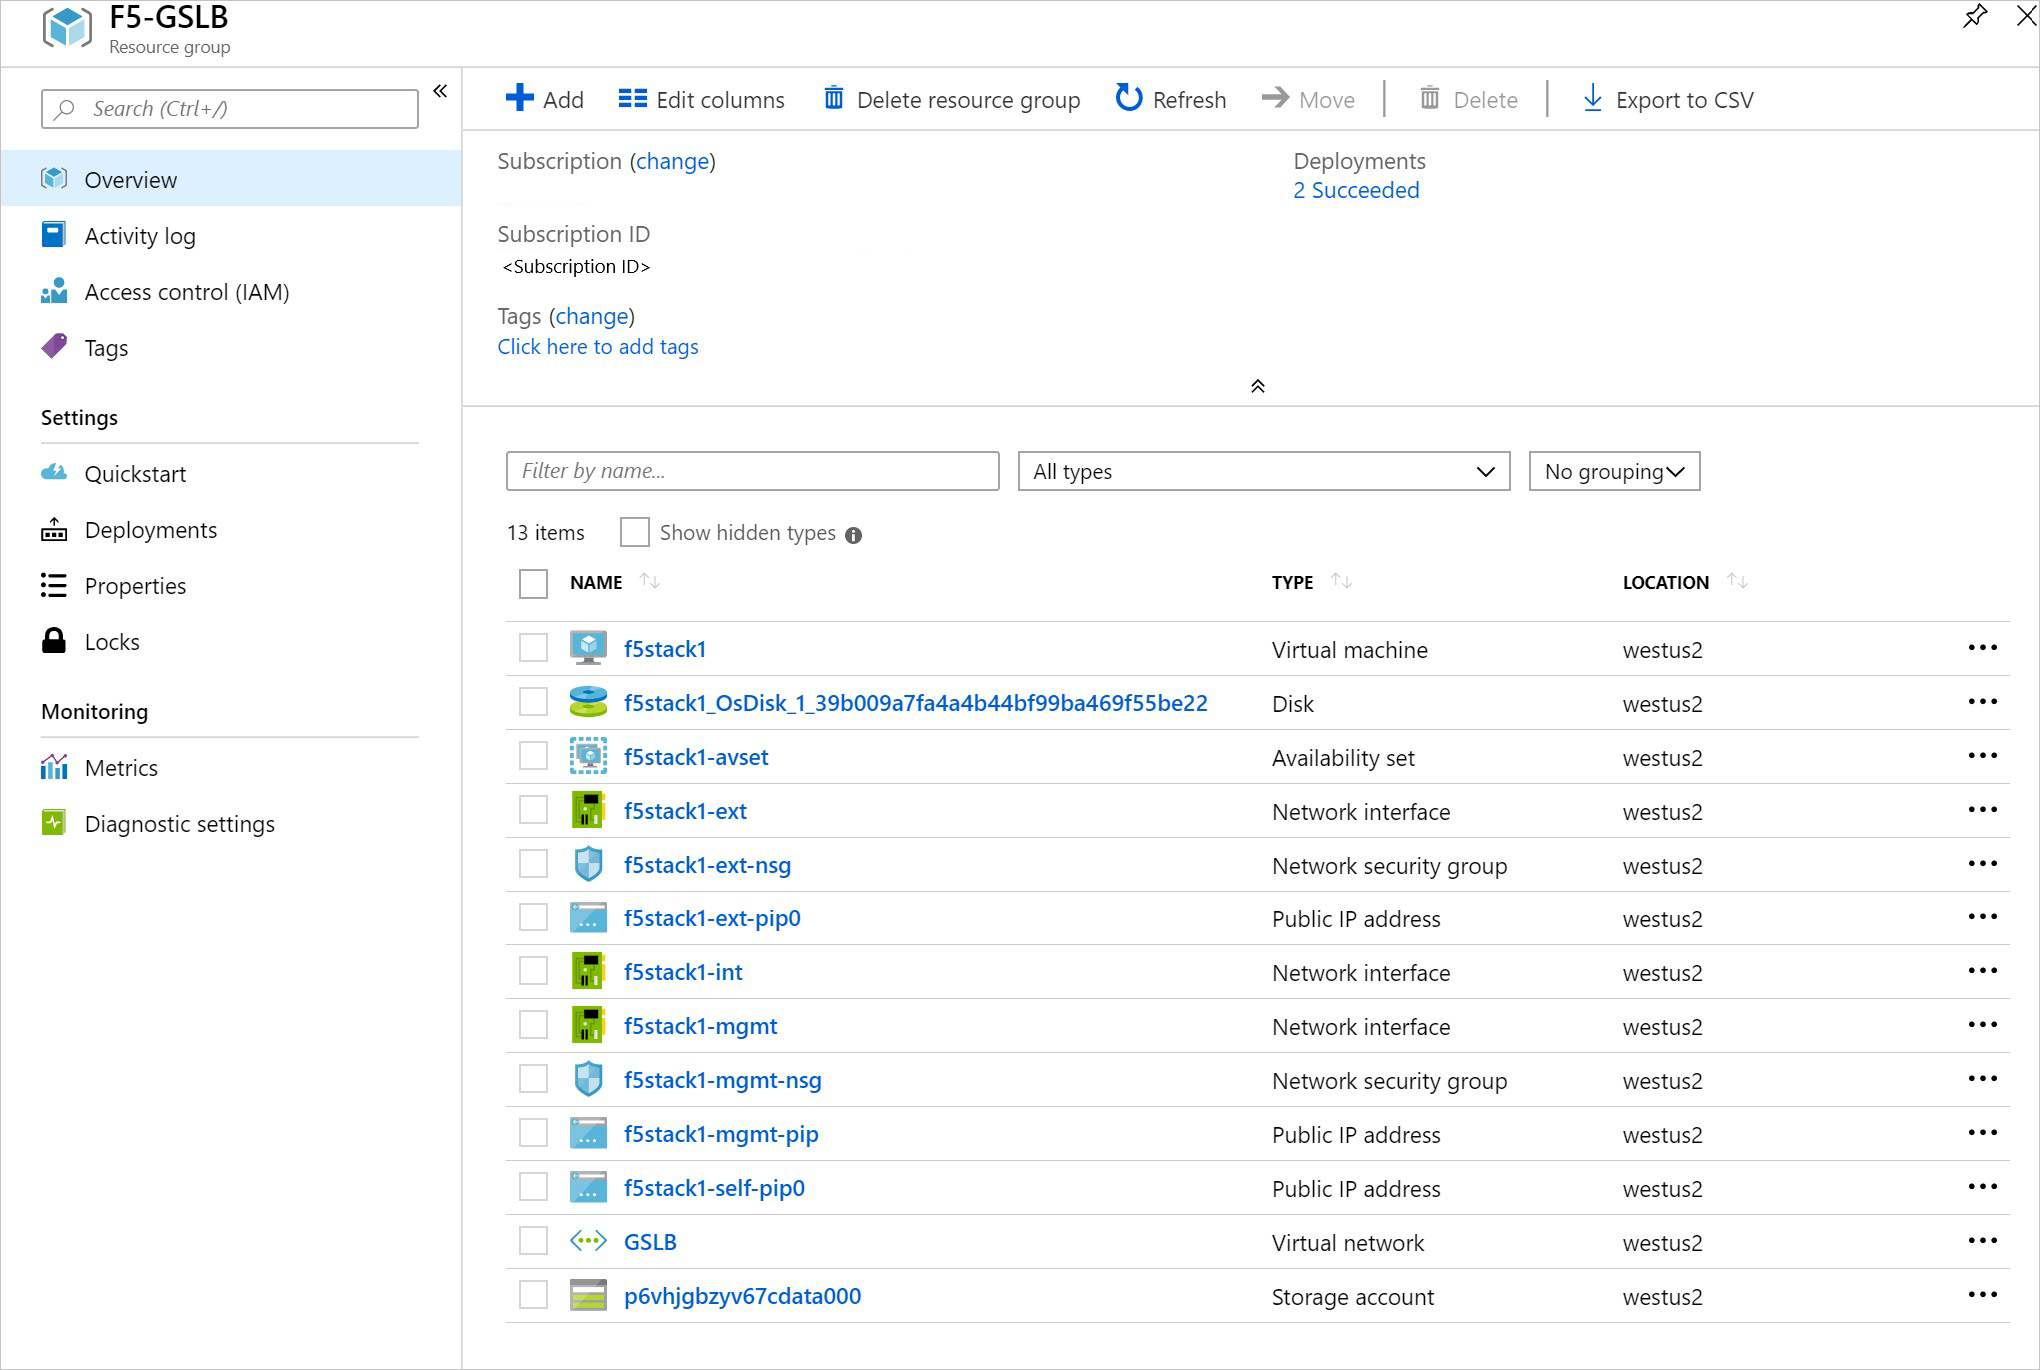Collapse the subscription details section

click(1256, 387)
